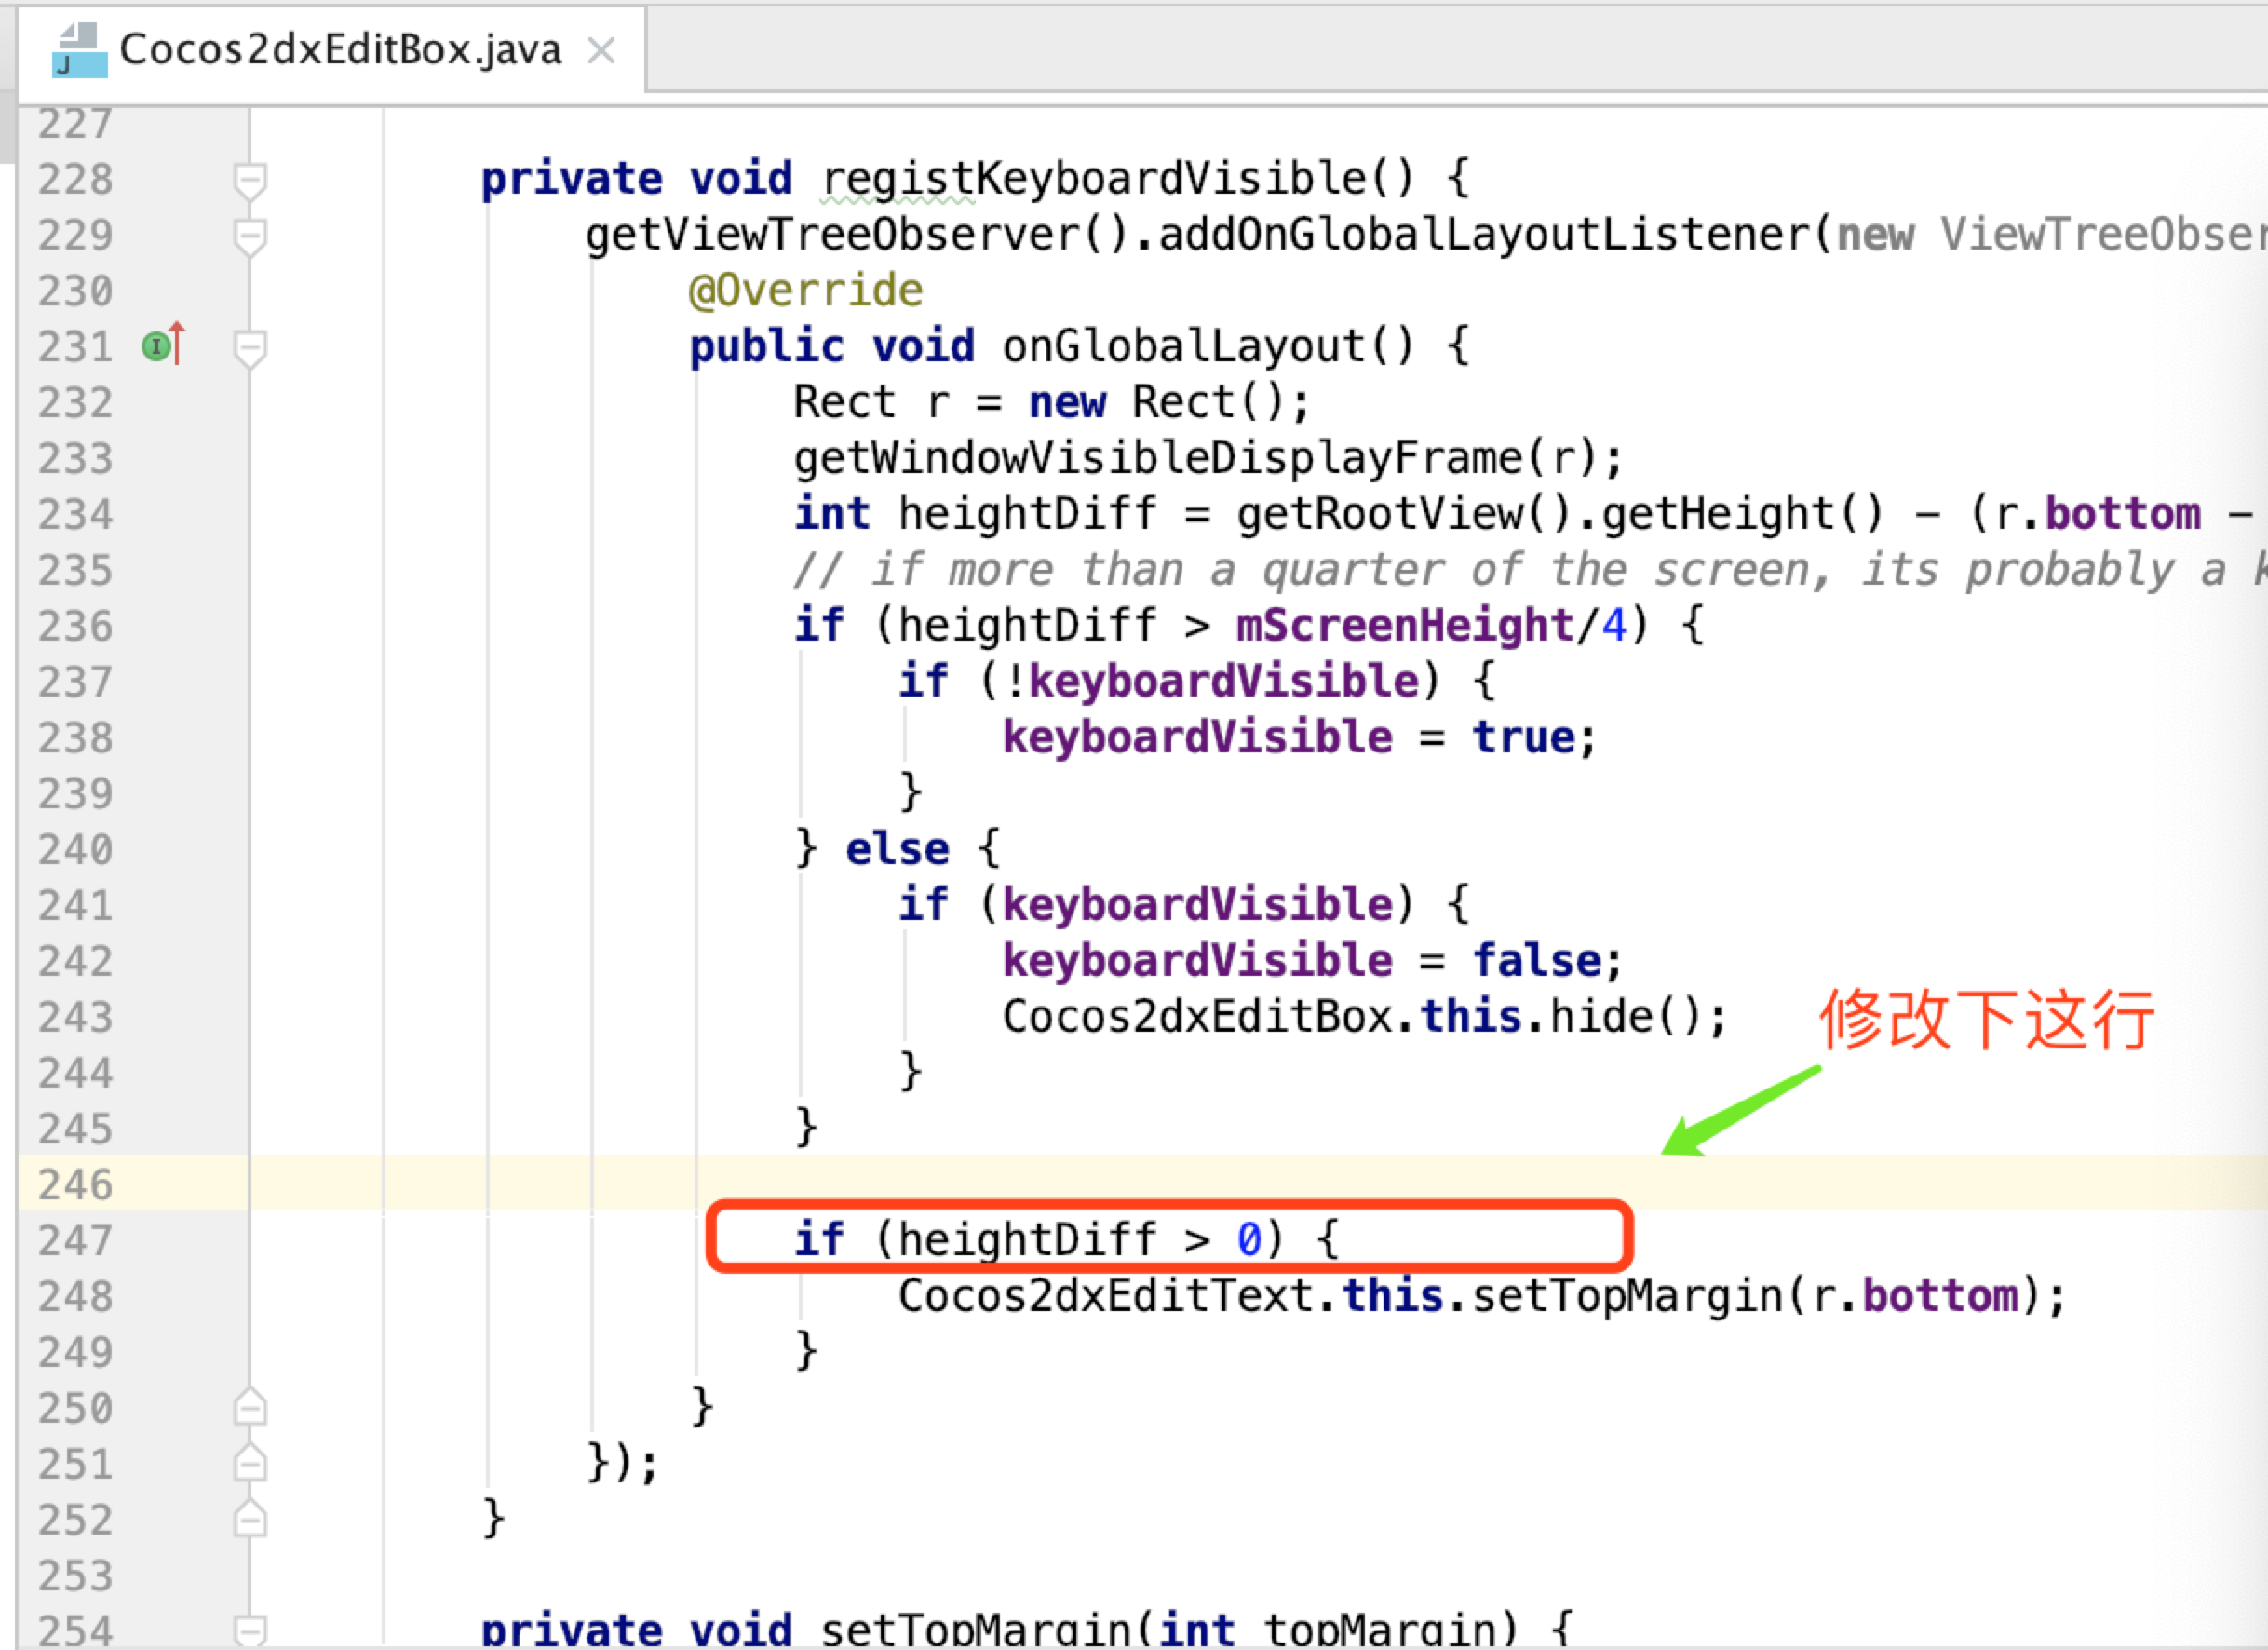Click the implements-method gutter icon on line 231
Screen dimensions: 2268x1650
click(x=157, y=346)
